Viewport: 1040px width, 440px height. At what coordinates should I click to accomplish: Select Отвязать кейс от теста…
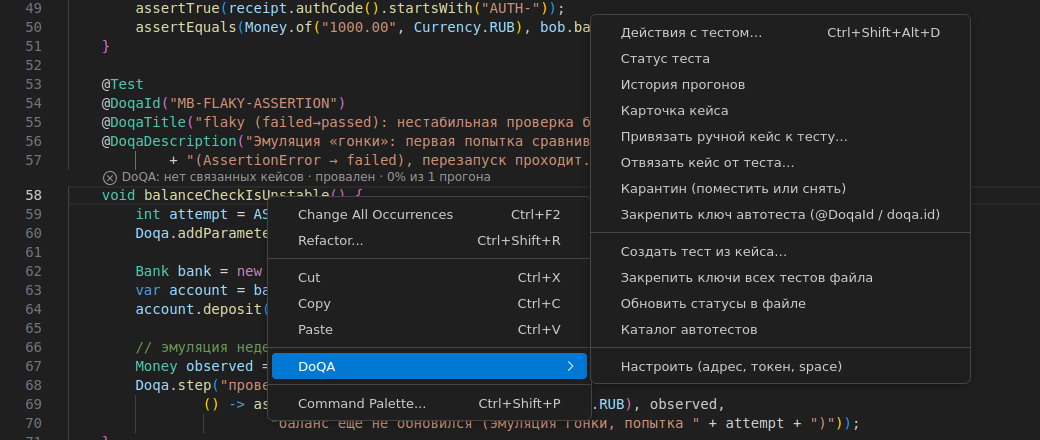[x=780, y=163]
